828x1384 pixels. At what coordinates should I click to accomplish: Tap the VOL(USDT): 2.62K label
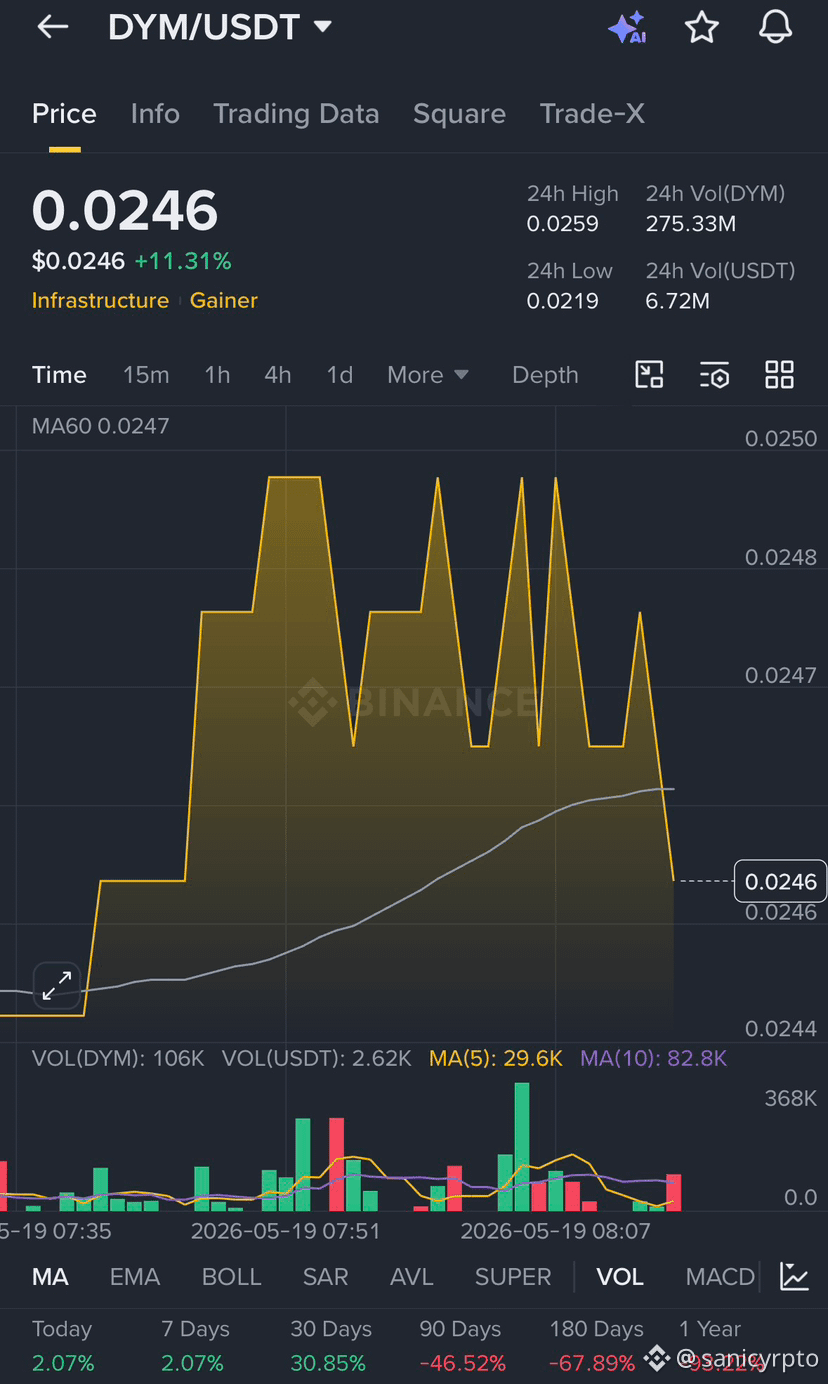click(x=317, y=1058)
